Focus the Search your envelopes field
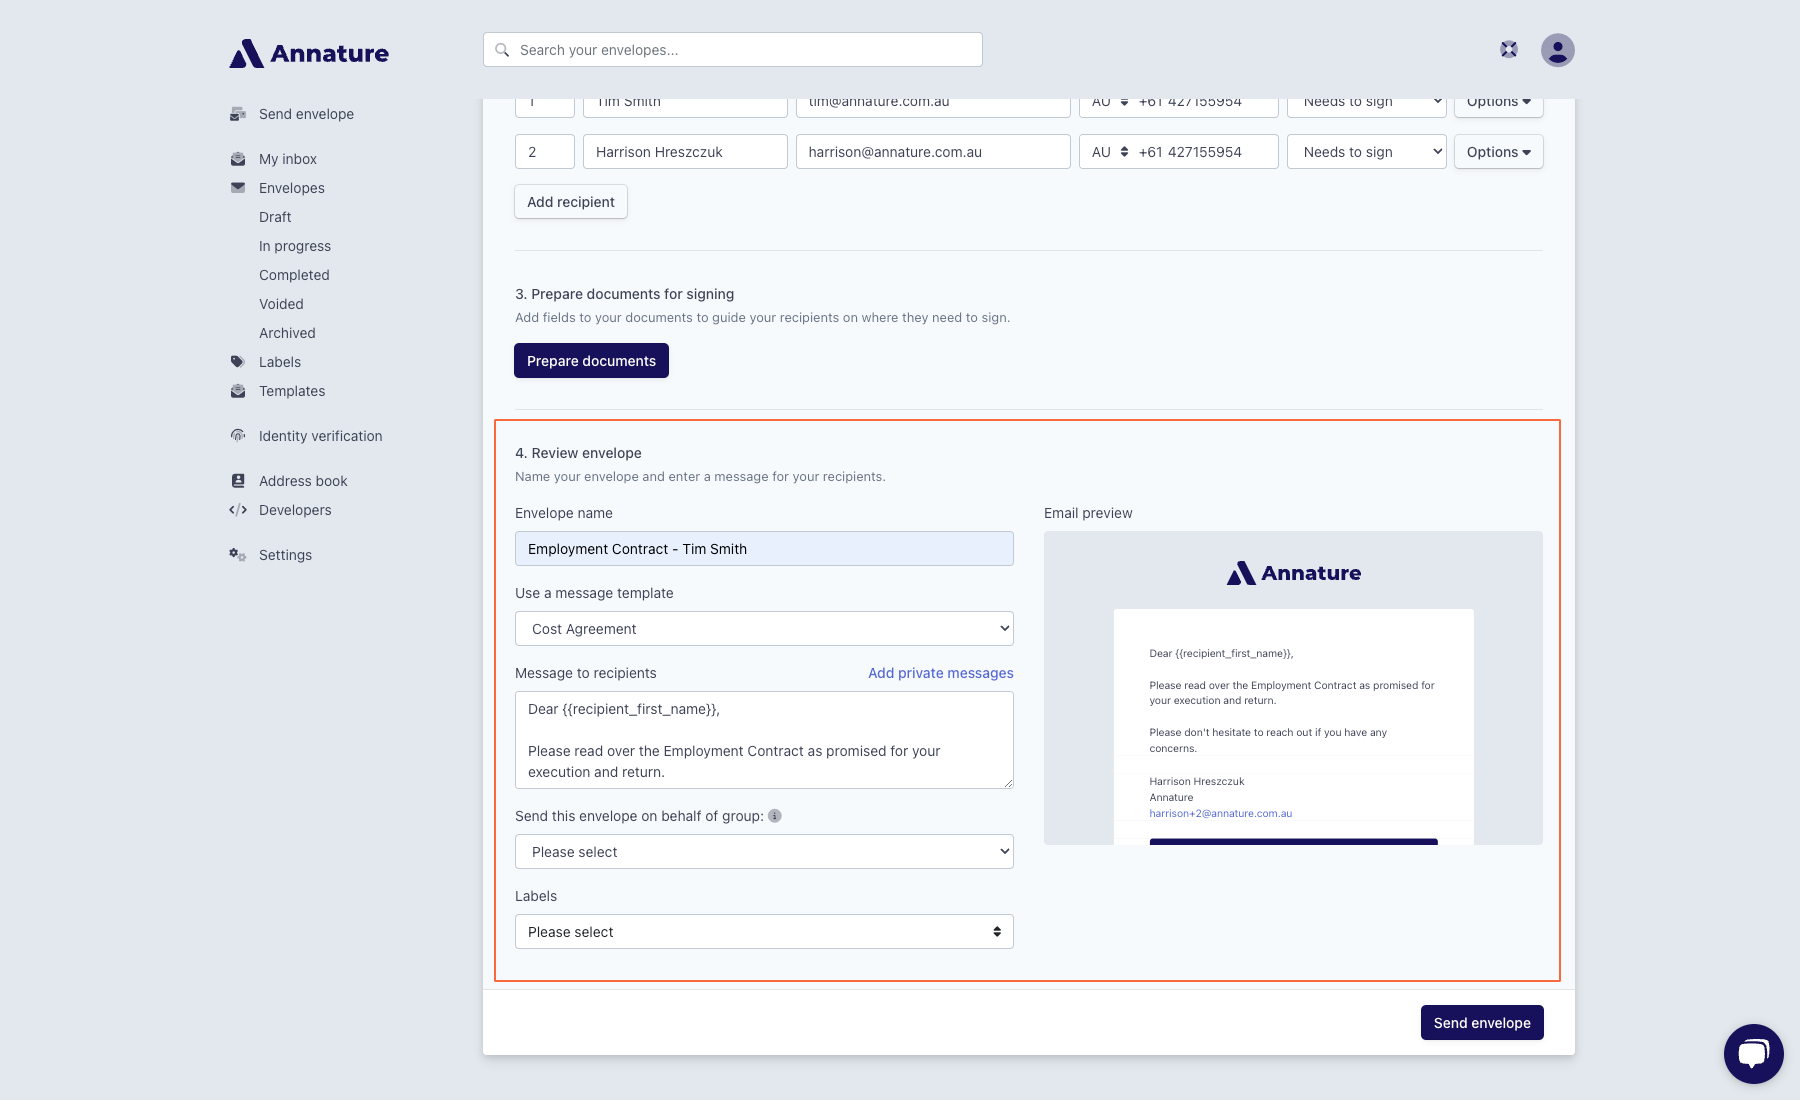Viewport: 1800px width, 1100px height. (733, 50)
